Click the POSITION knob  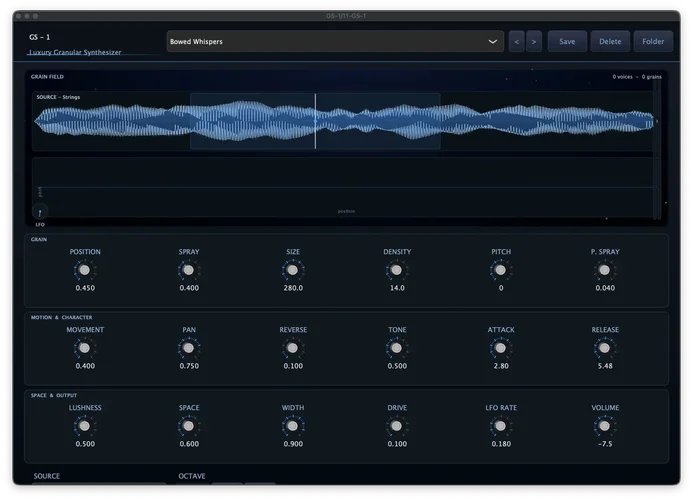84,270
